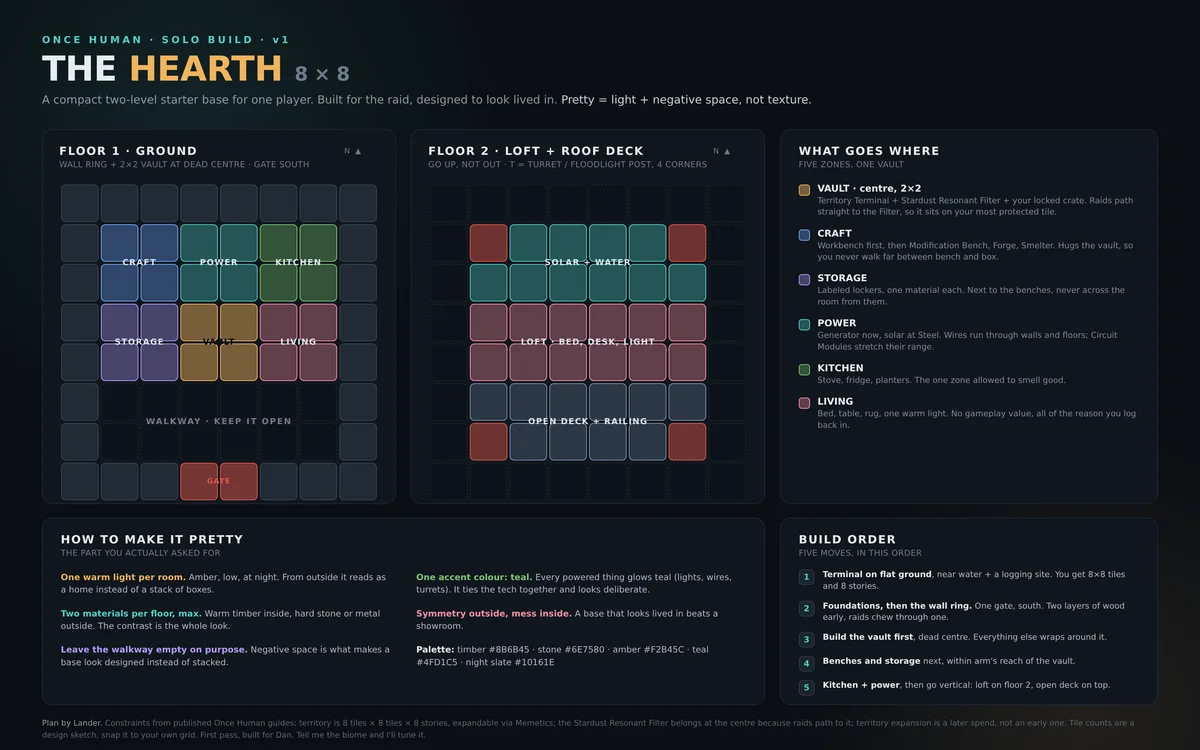Select the step 2 number badge
Image resolution: width=1200 pixels, height=750 pixels.
pos(806,608)
